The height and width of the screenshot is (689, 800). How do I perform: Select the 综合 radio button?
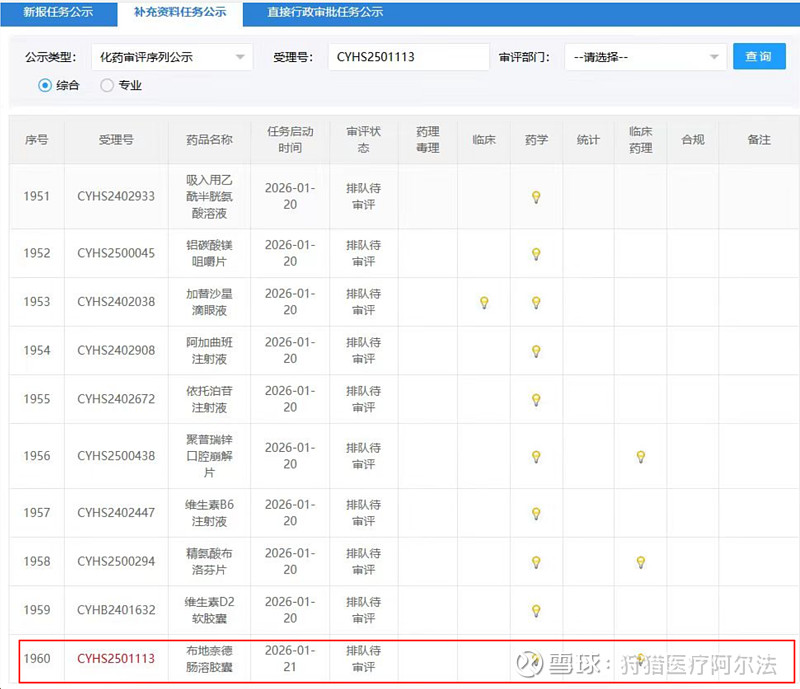tap(45, 85)
